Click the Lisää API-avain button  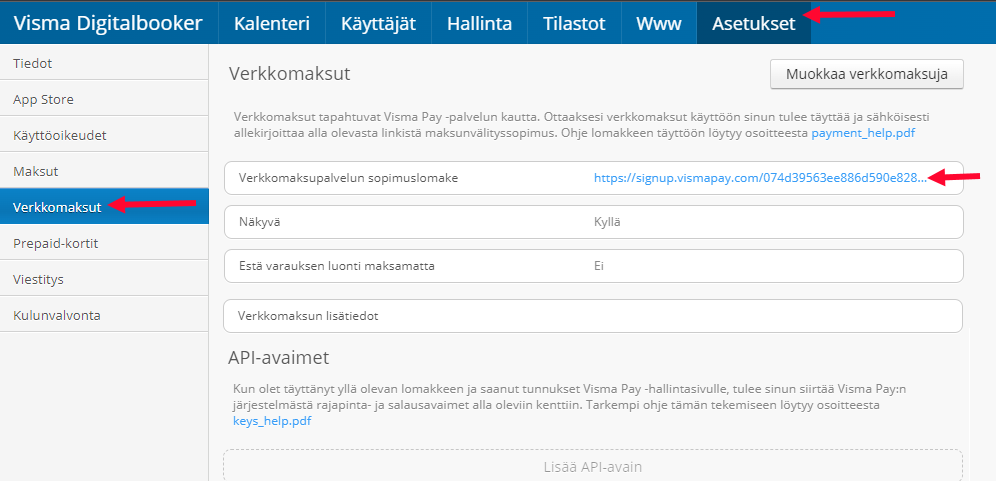pos(593,466)
